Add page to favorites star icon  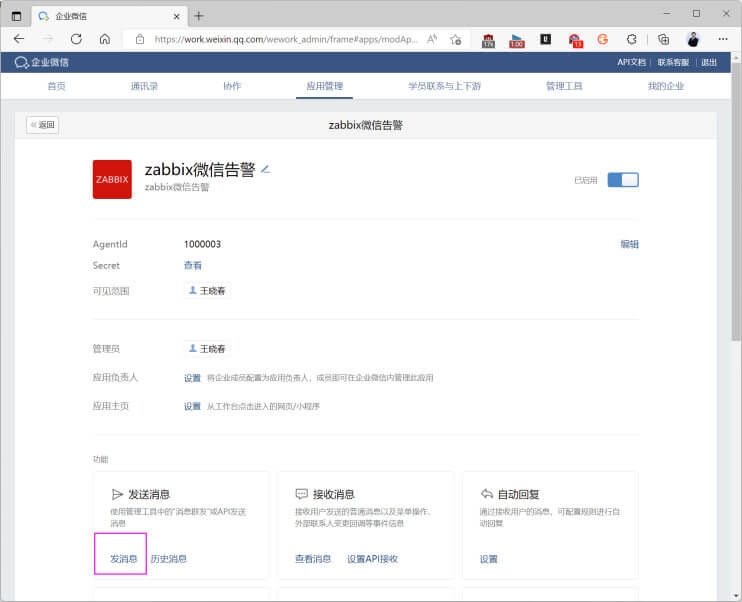click(456, 39)
